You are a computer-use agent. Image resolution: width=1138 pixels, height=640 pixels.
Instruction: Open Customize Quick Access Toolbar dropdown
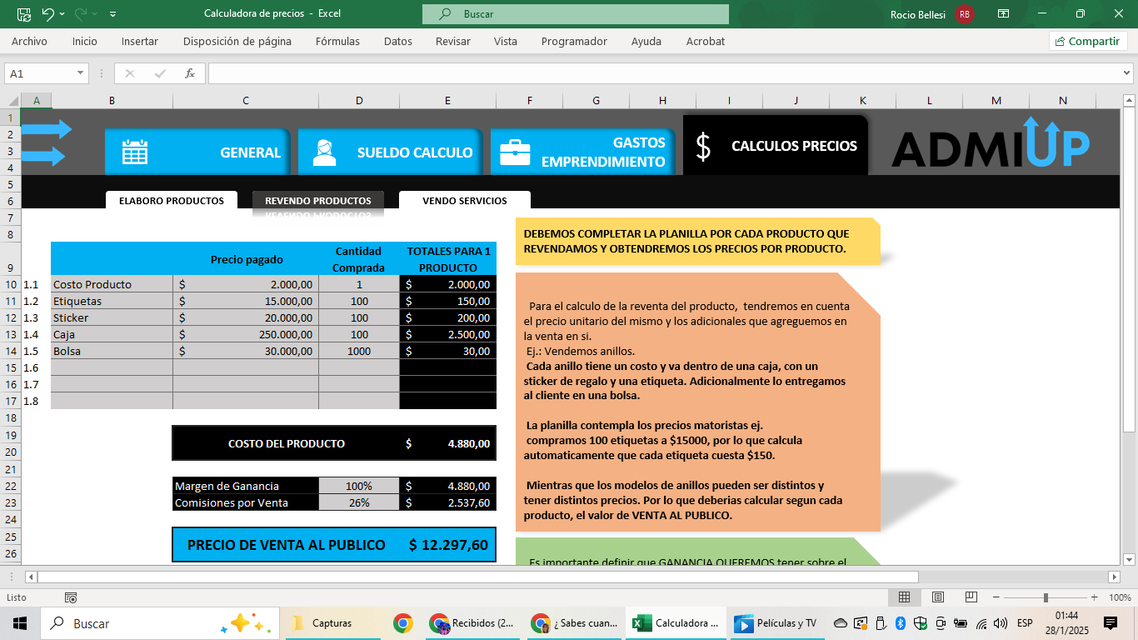click(112, 14)
